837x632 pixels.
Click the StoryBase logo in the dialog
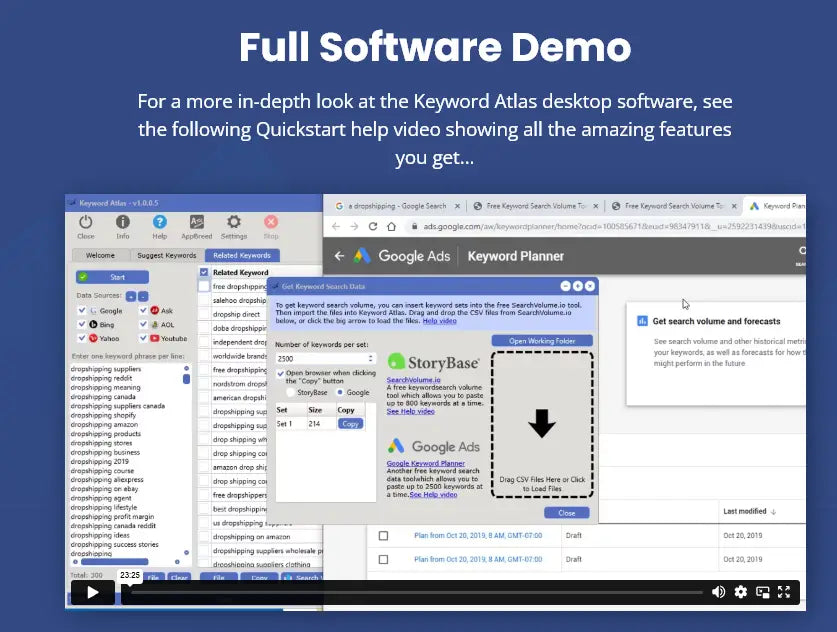pos(433,362)
